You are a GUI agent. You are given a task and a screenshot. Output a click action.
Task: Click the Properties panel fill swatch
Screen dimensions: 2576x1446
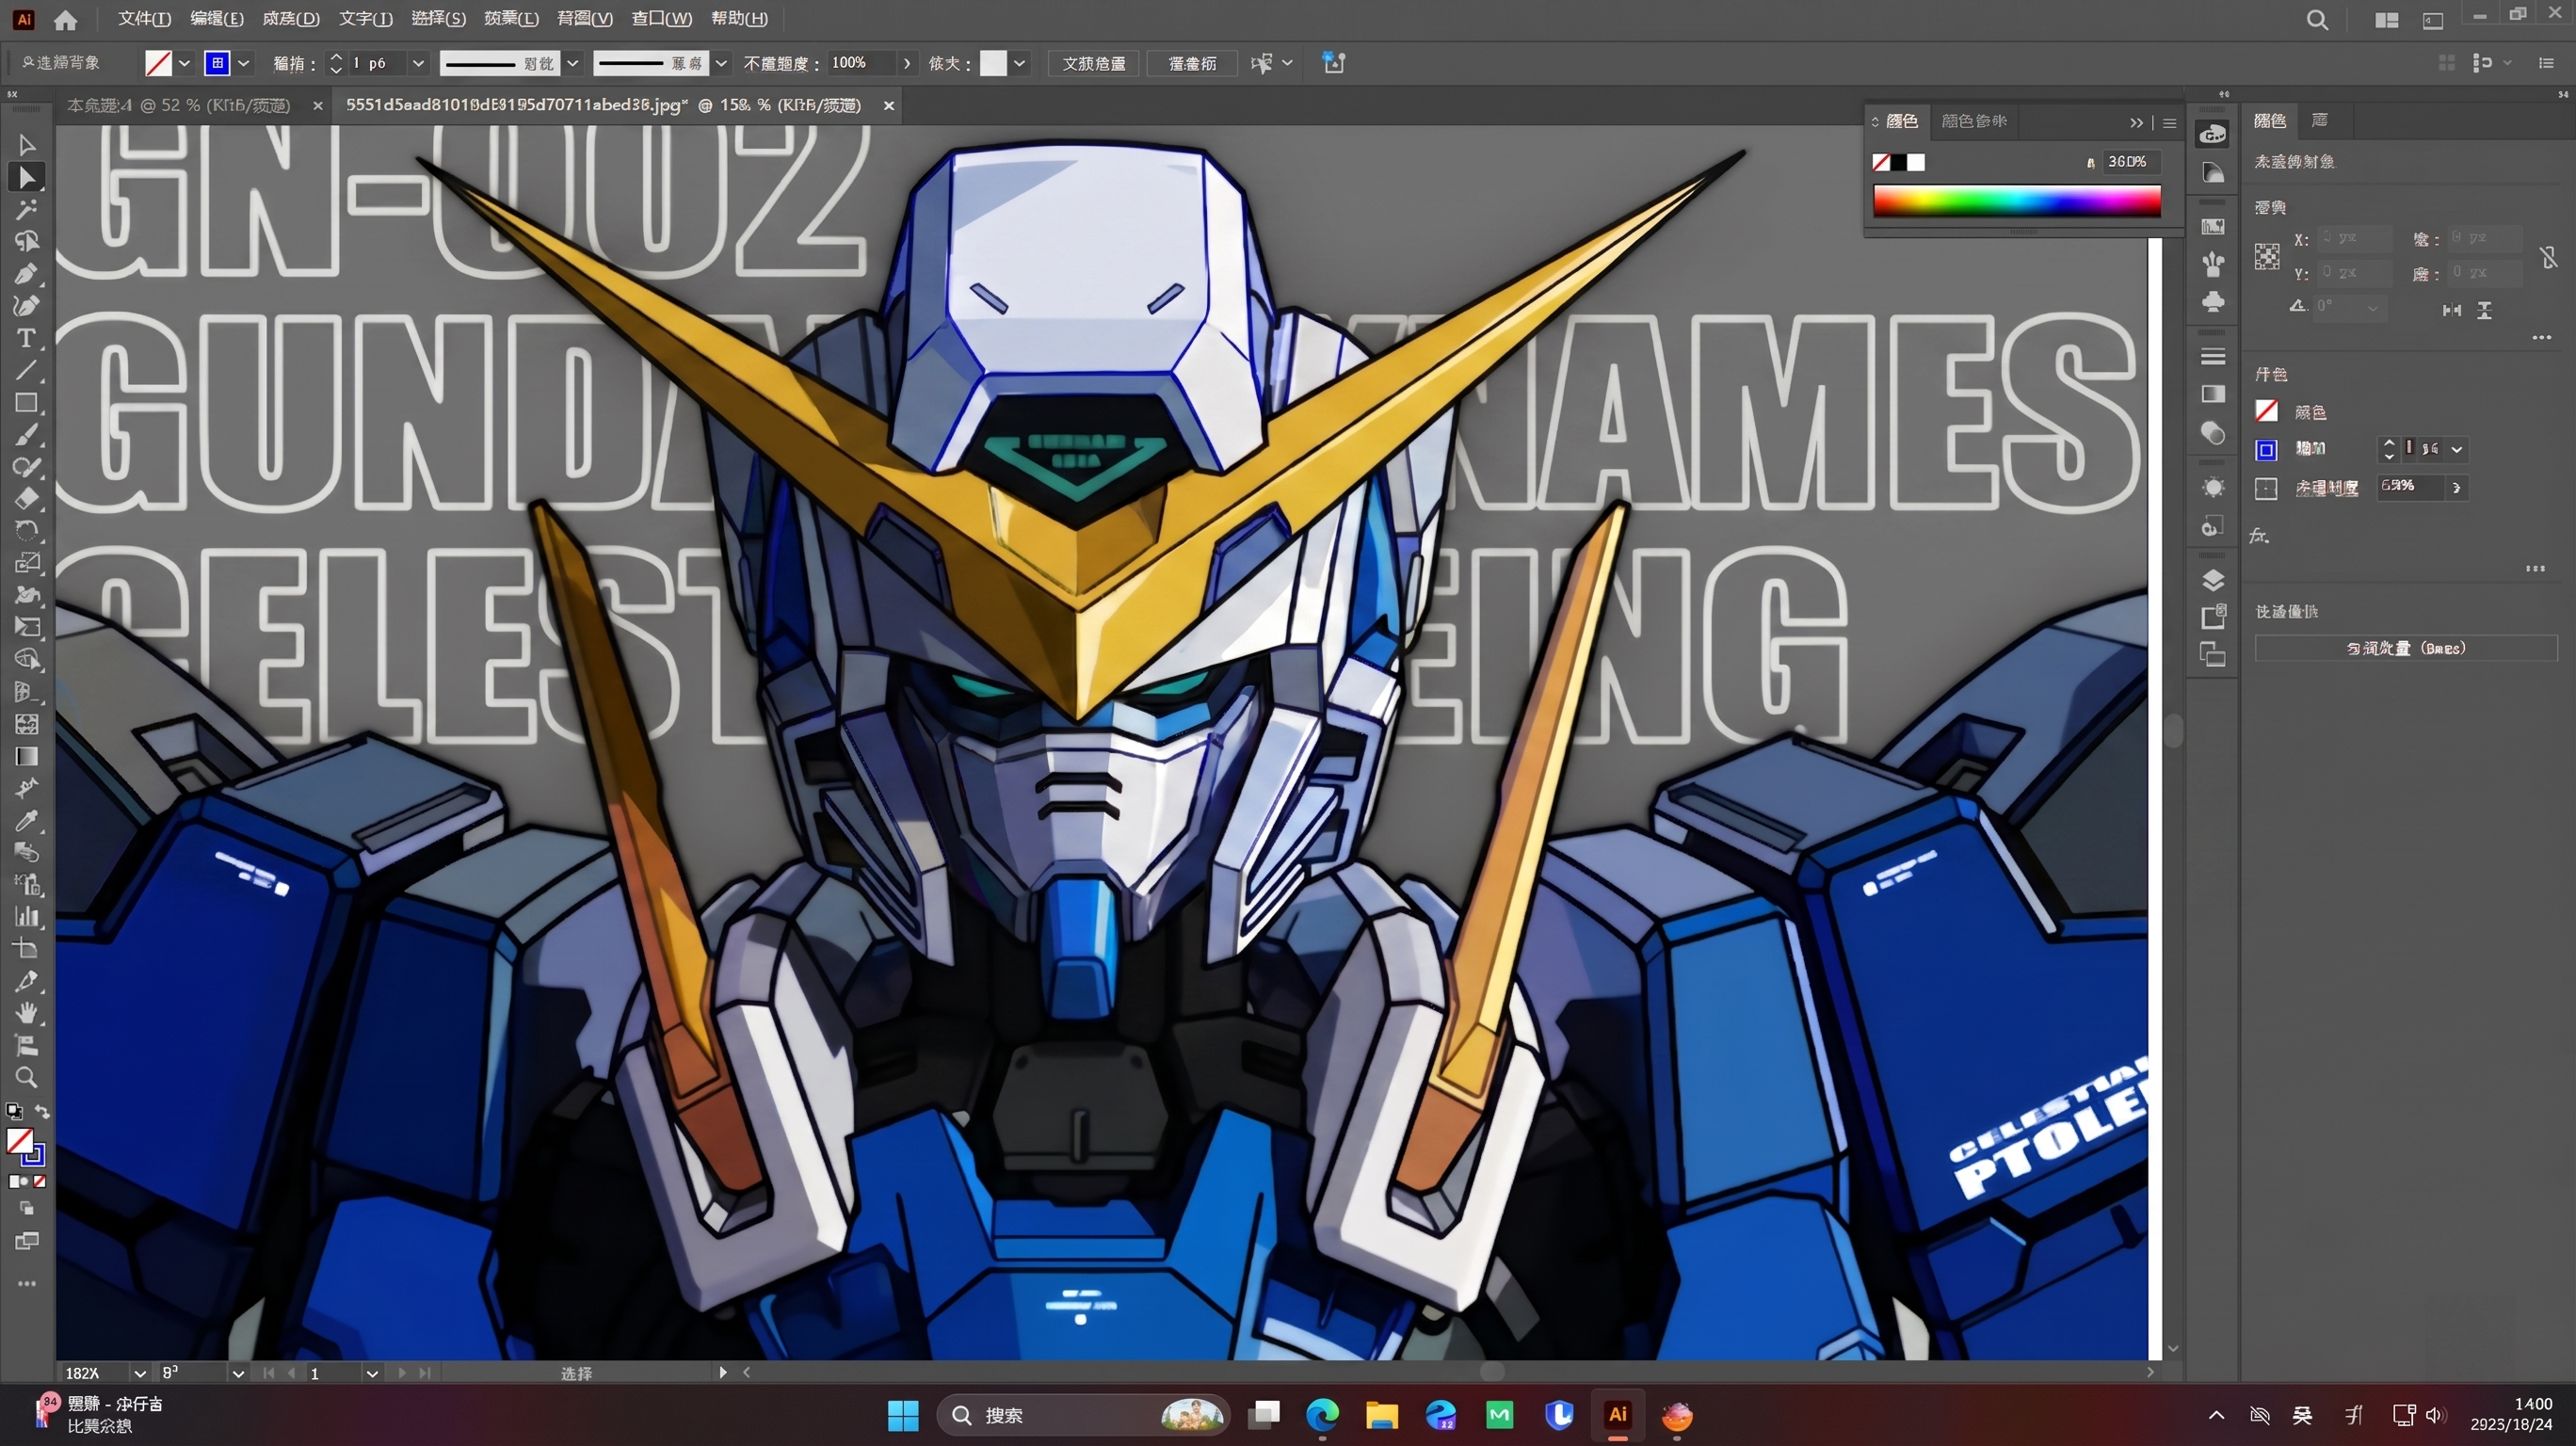(2266, 411)
